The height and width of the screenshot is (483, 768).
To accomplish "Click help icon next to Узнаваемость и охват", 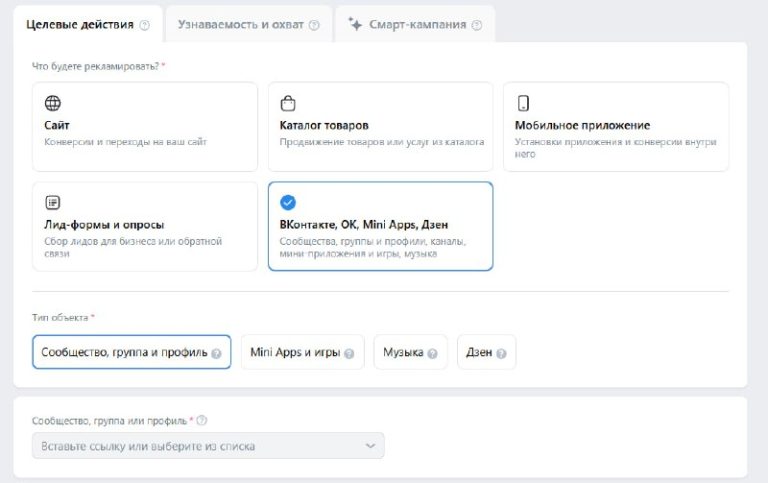I will click(x=314, y=25).
